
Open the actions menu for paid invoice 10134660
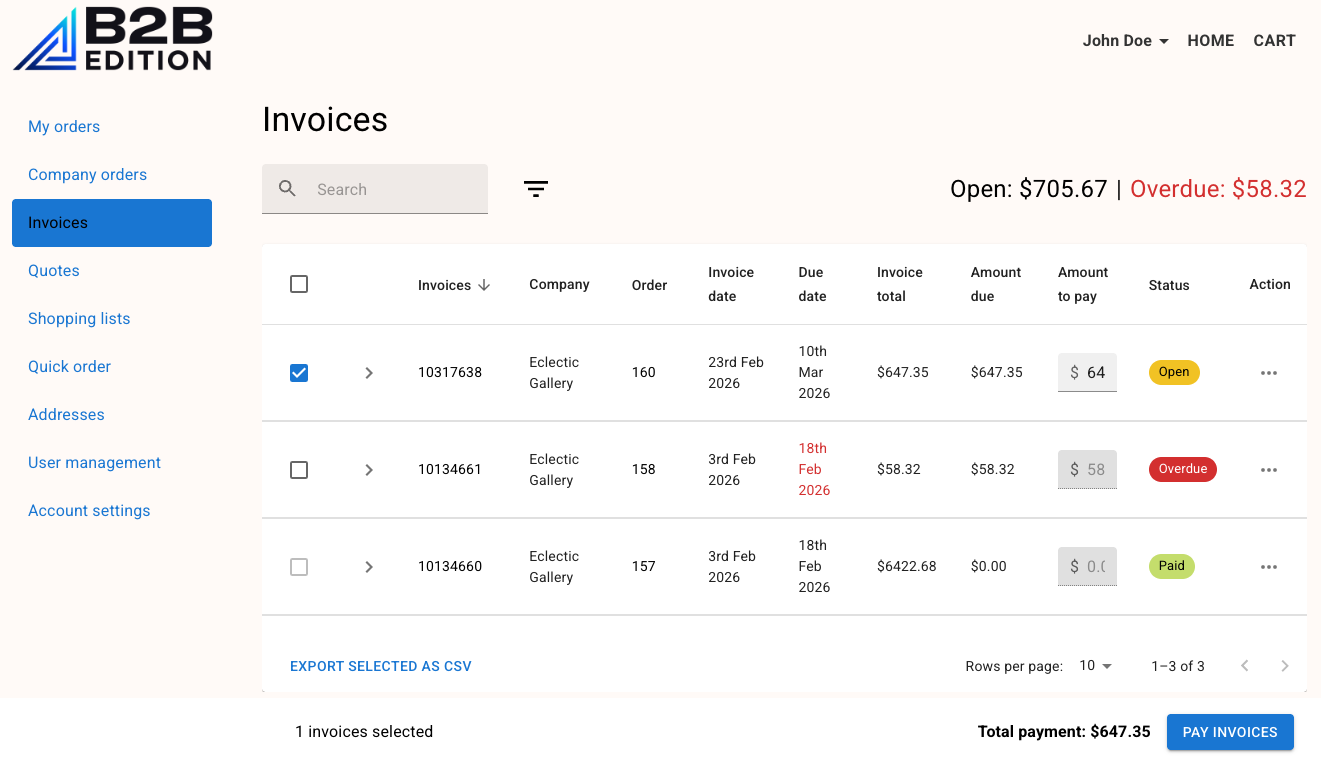[1269, 566]
